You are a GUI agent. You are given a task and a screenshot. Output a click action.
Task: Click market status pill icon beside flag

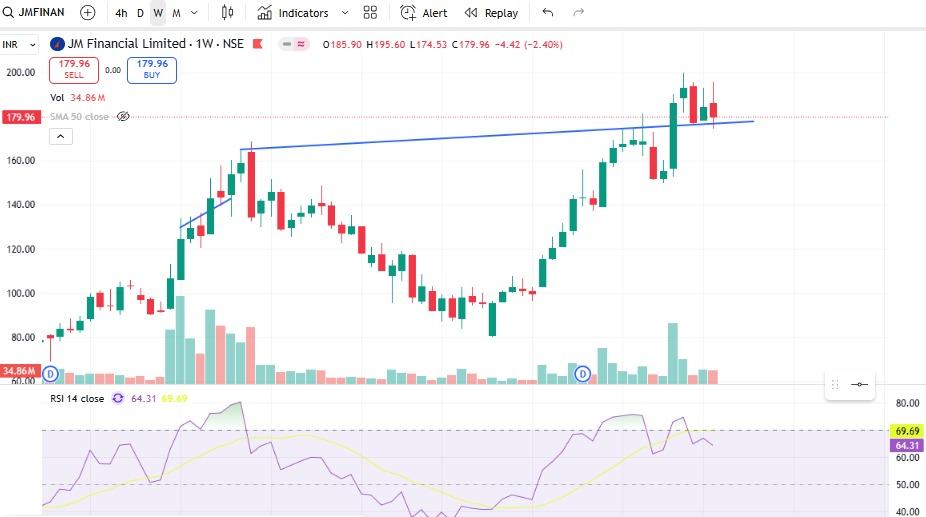pyautogui.click(x=294, y=44)
